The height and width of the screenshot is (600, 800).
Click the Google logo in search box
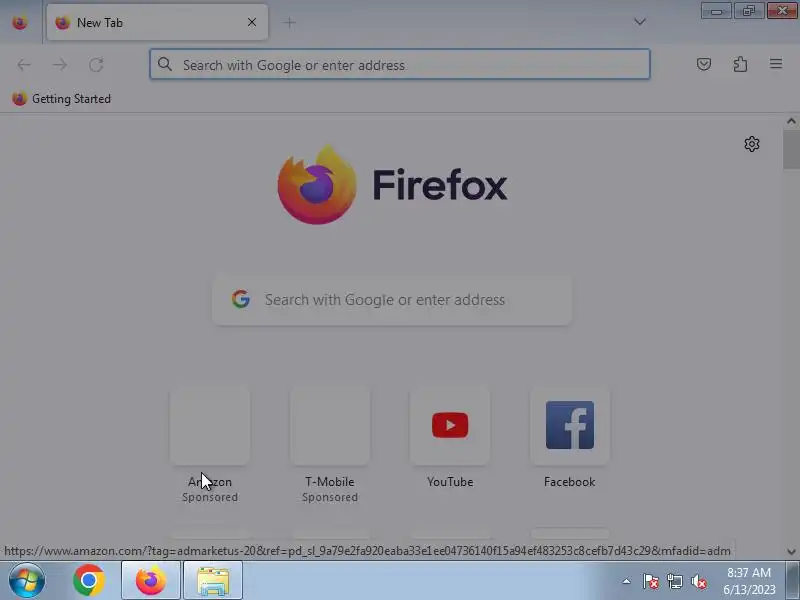tap(241, 299)
